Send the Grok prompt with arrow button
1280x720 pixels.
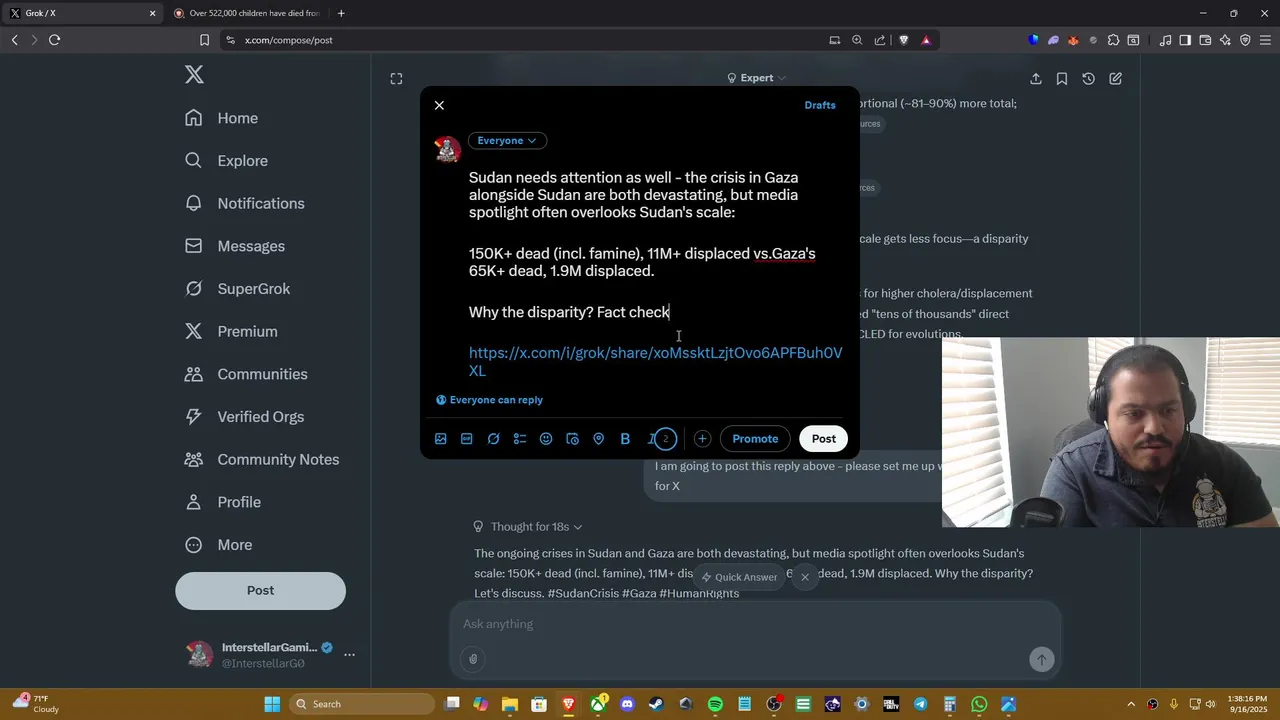[x=1041, y=659]
